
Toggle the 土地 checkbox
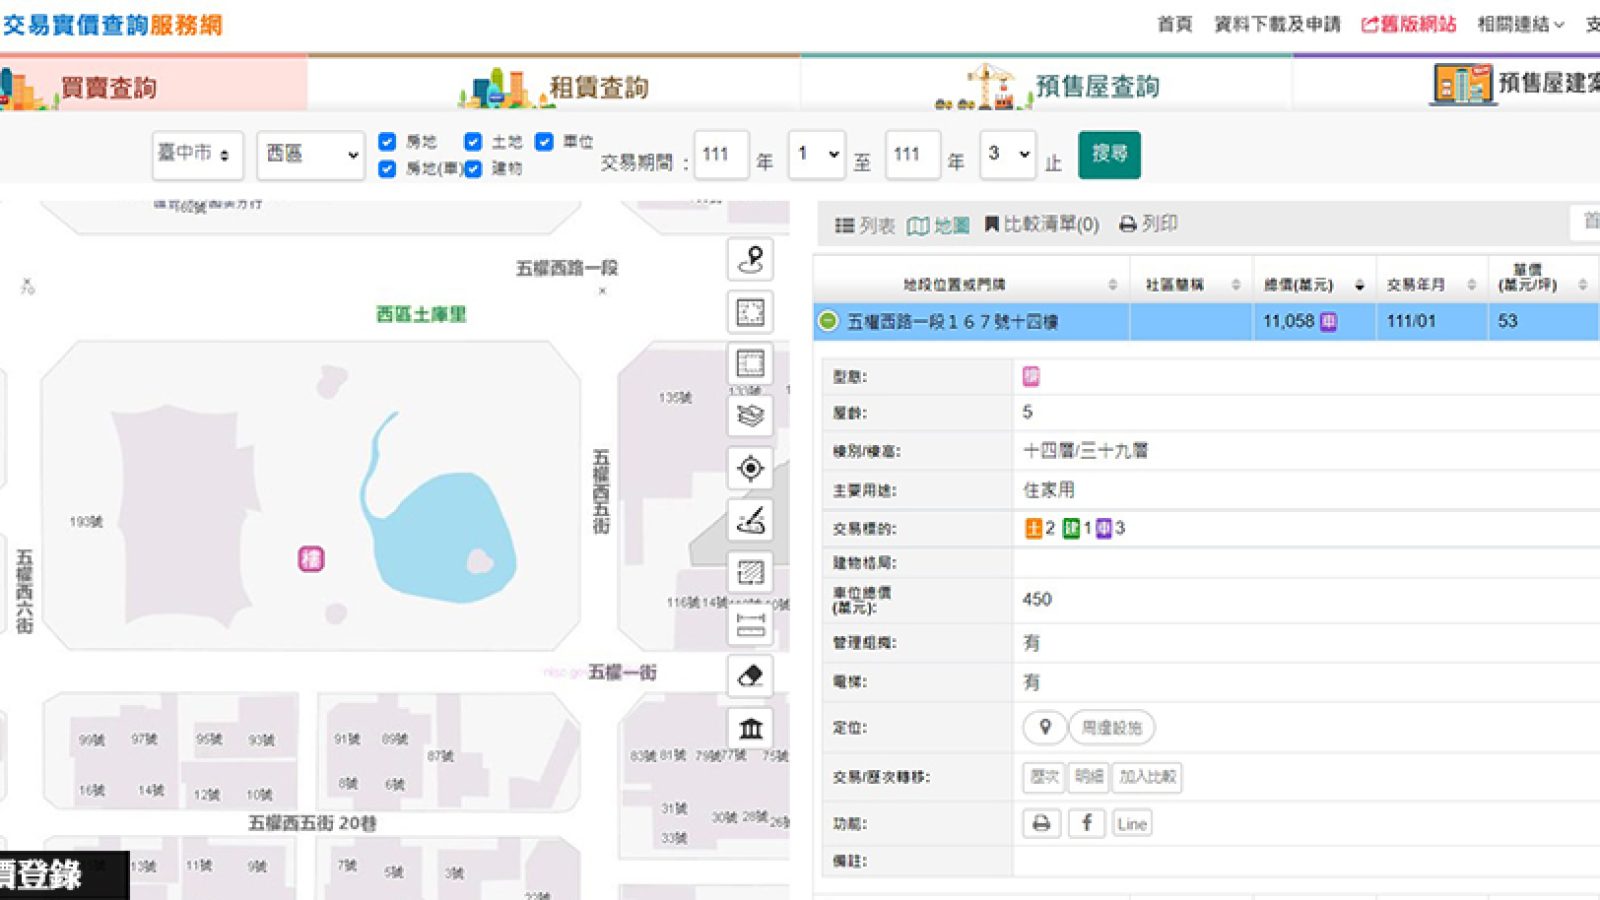(473, 142)
